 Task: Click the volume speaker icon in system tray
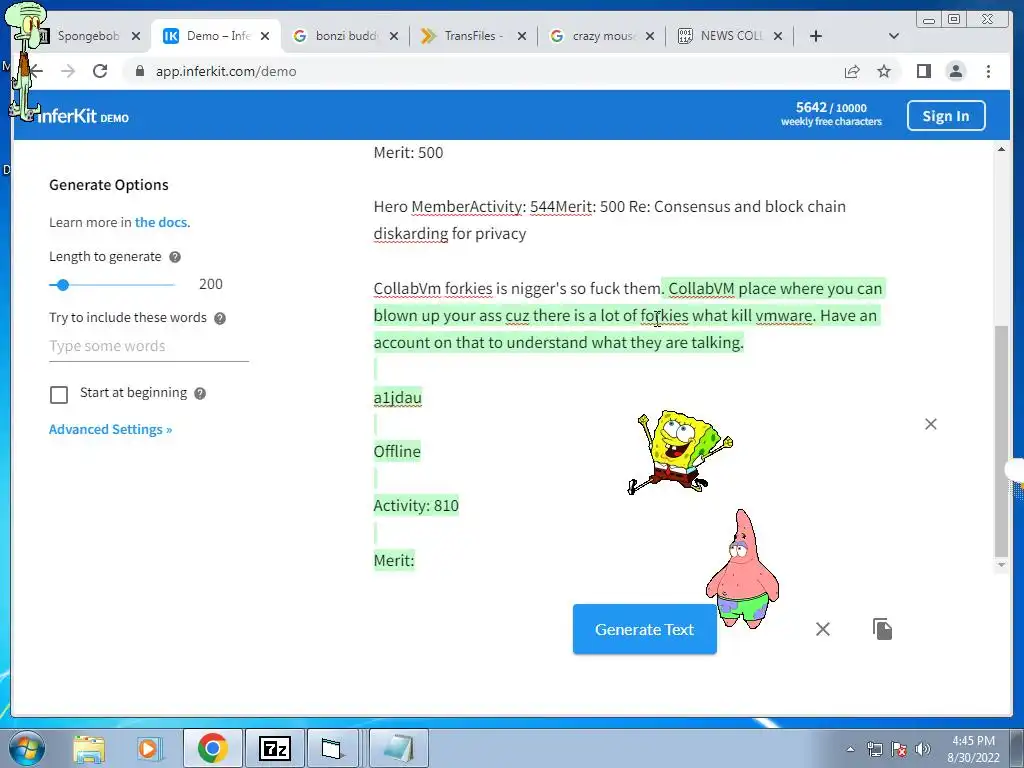pos(923,749)
